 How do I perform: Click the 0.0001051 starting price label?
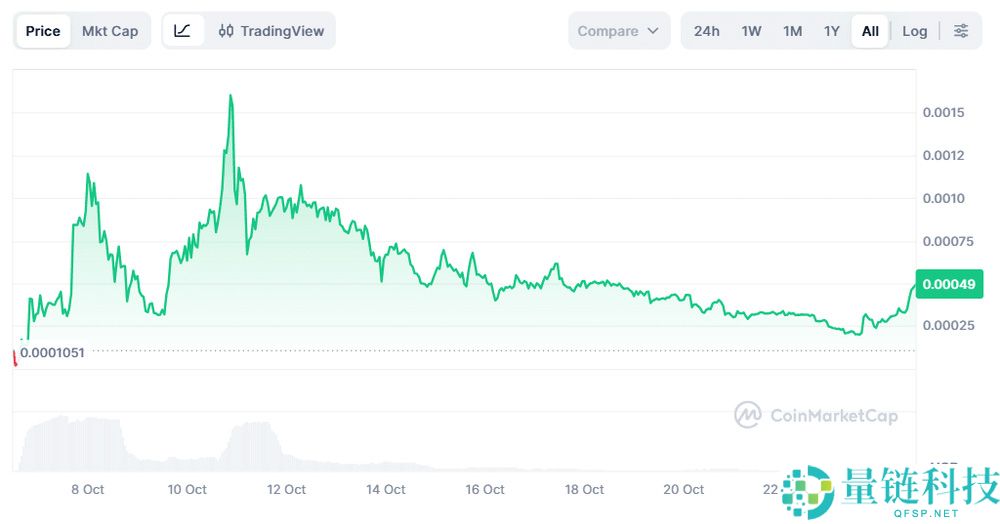click(x=52, y=352)
